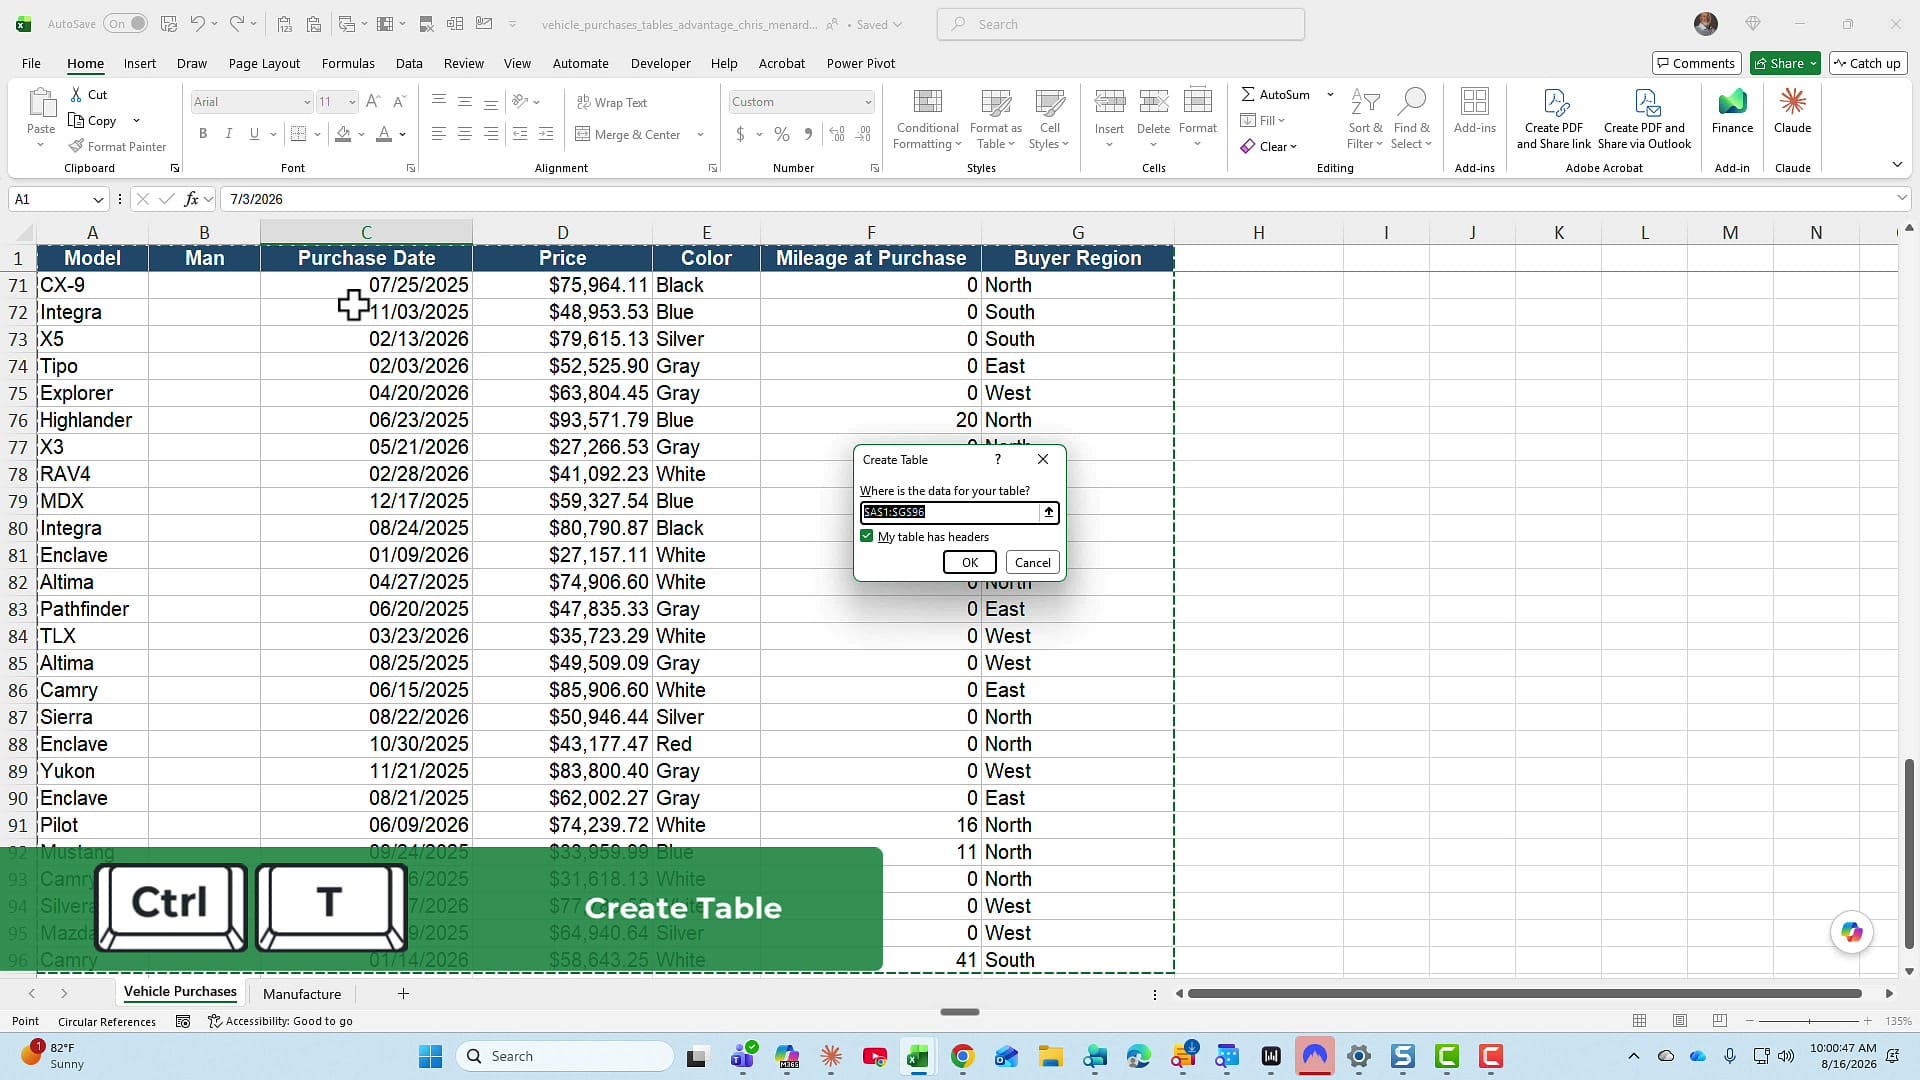Switch to the Manufacture sheet
Screen dimensions: 1920x1080
(x=302, y=994)
